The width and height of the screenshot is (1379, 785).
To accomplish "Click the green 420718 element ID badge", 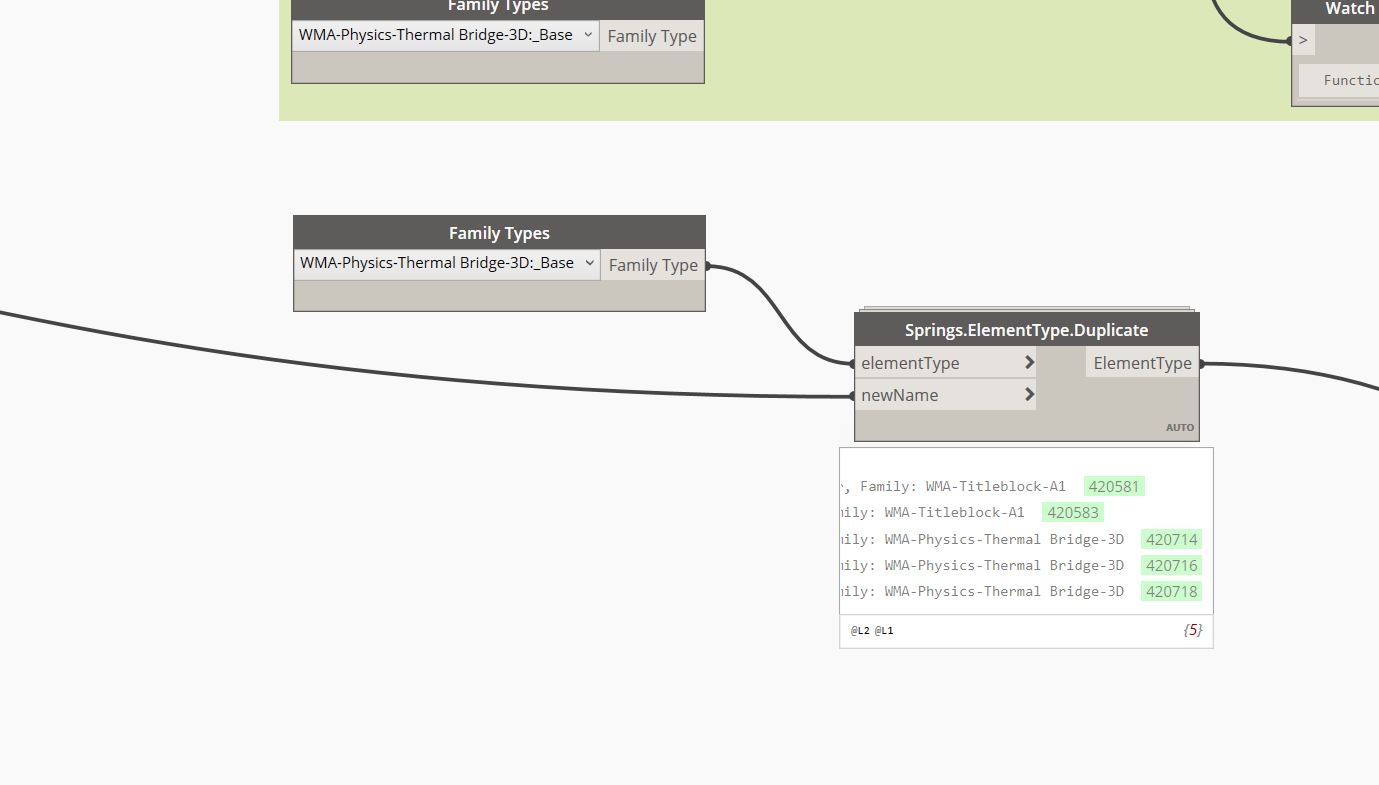I will (1170, 591).
